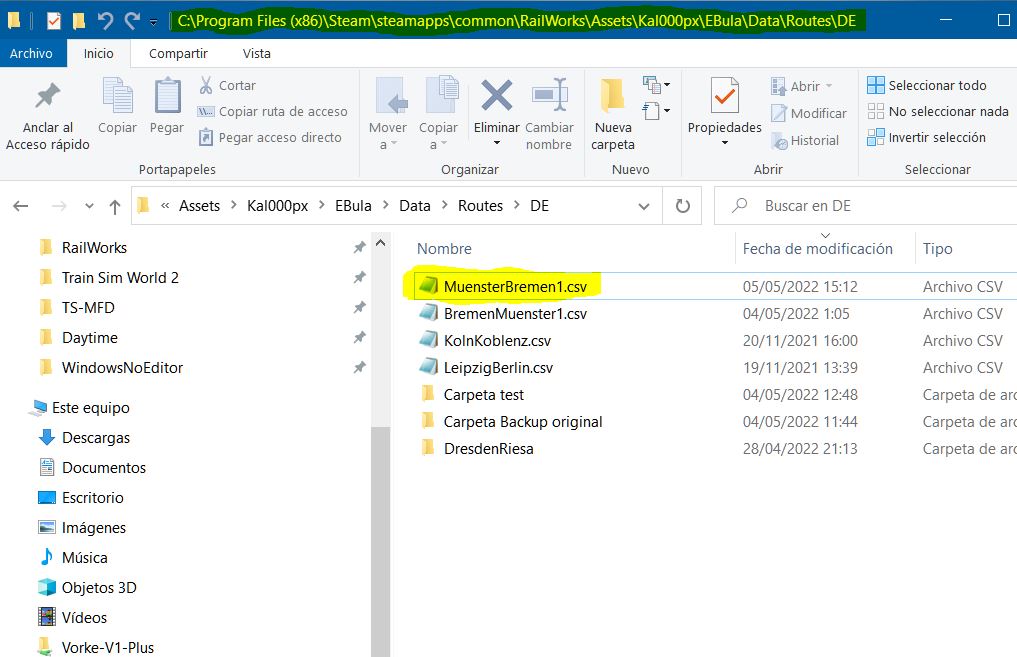Click the Copiar icon in Portapapeles
Image resolution: width=1017 pixels, height=657 pixels.
(117, 97)
